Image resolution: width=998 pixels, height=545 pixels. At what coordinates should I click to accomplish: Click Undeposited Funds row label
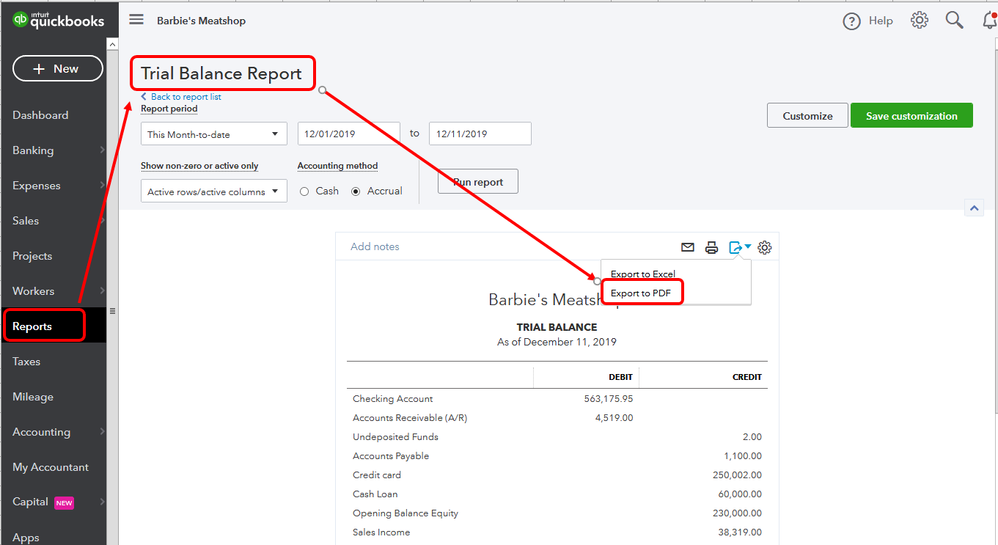(x=395, y=437)
